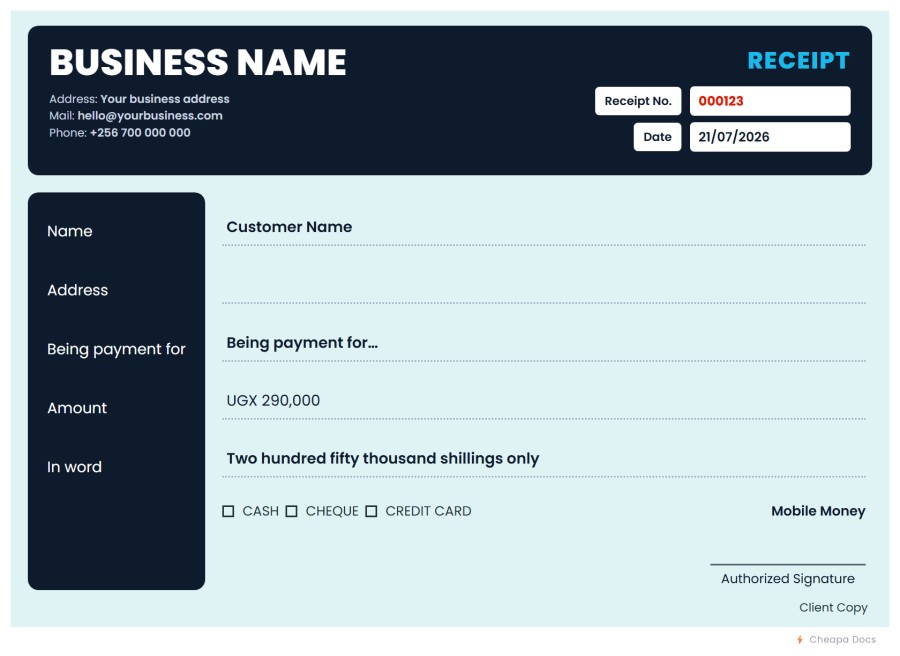The image size is (900, 656).
Task: Select the UGX 290,000 amount
Action: point(273,401)
